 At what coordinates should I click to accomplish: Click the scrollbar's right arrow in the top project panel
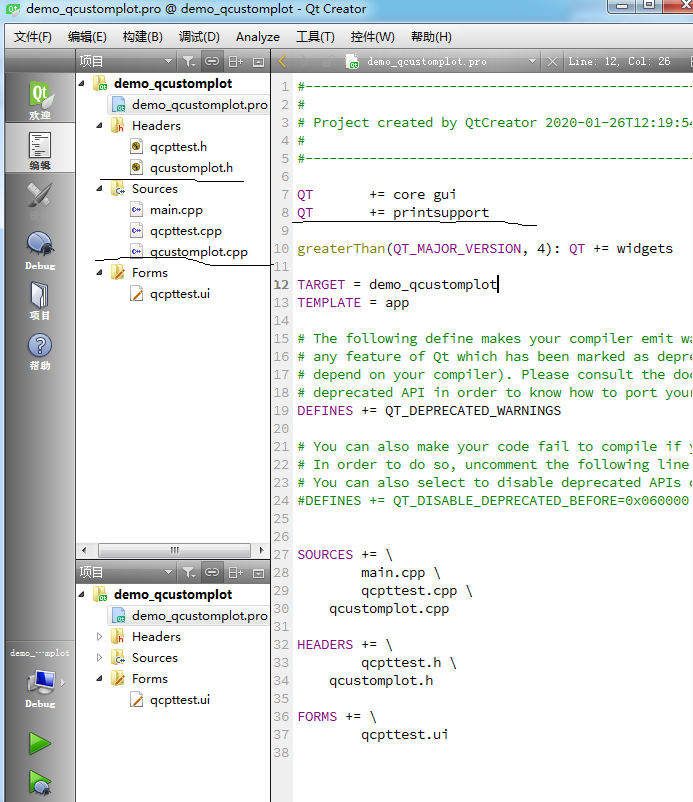(261, 550)
